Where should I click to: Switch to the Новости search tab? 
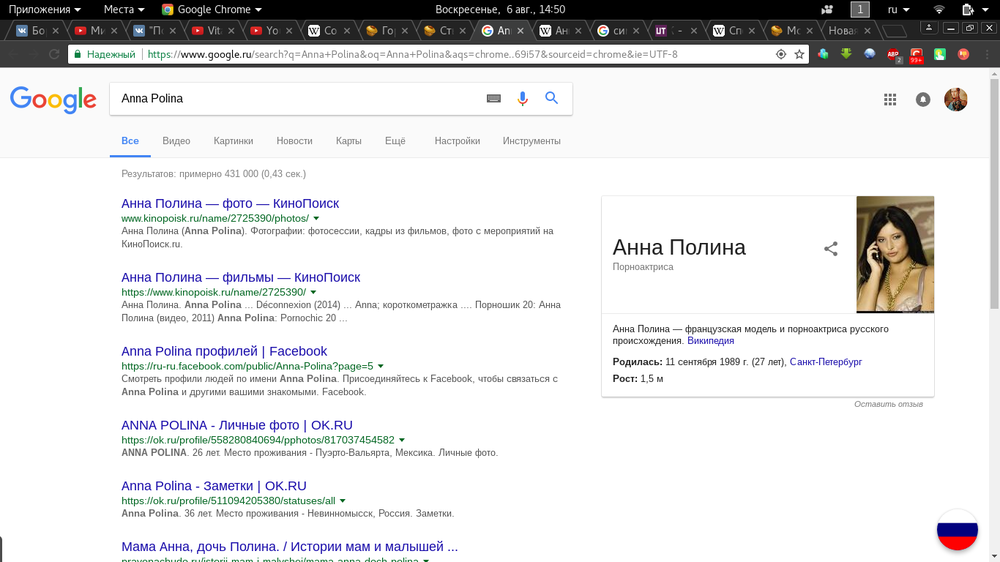pos(294,141)
